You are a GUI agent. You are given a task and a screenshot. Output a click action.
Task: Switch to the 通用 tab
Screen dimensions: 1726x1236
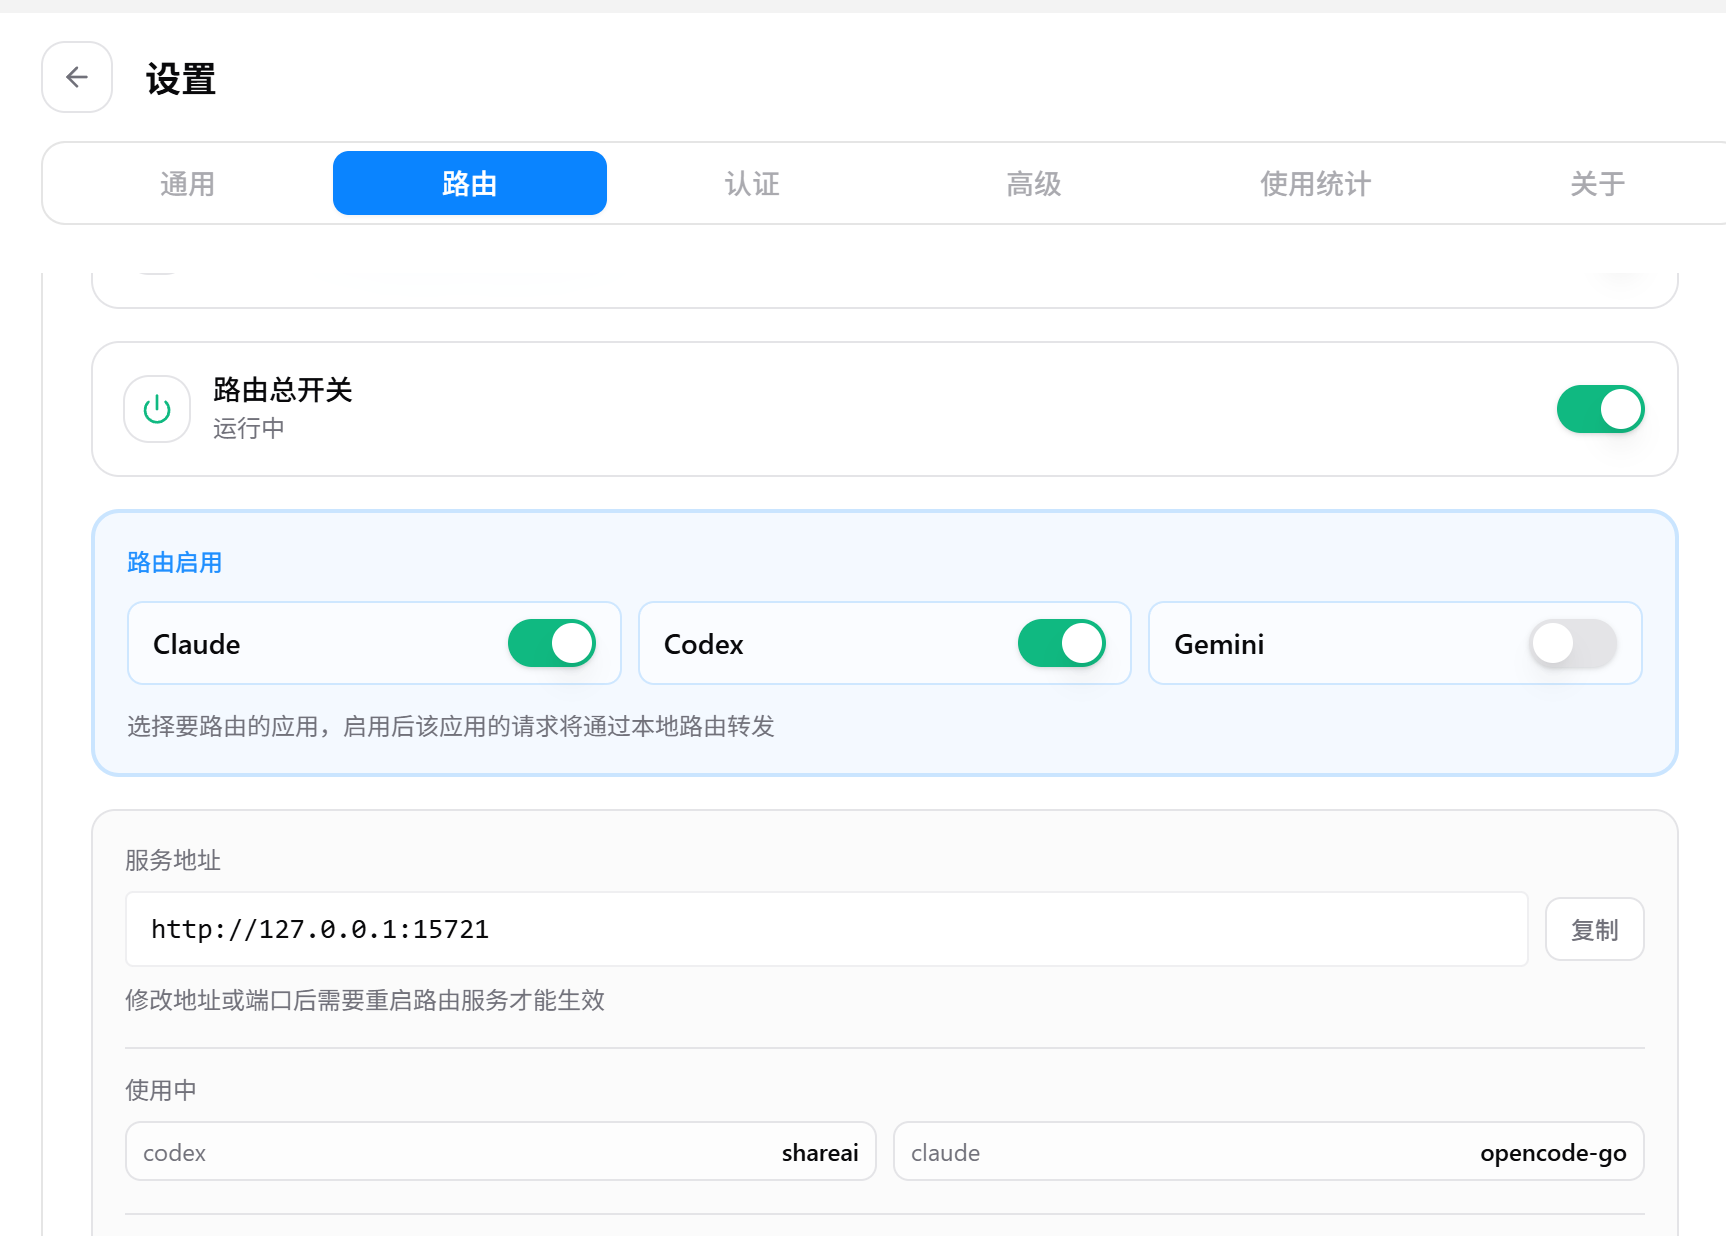tap(188, 183)
